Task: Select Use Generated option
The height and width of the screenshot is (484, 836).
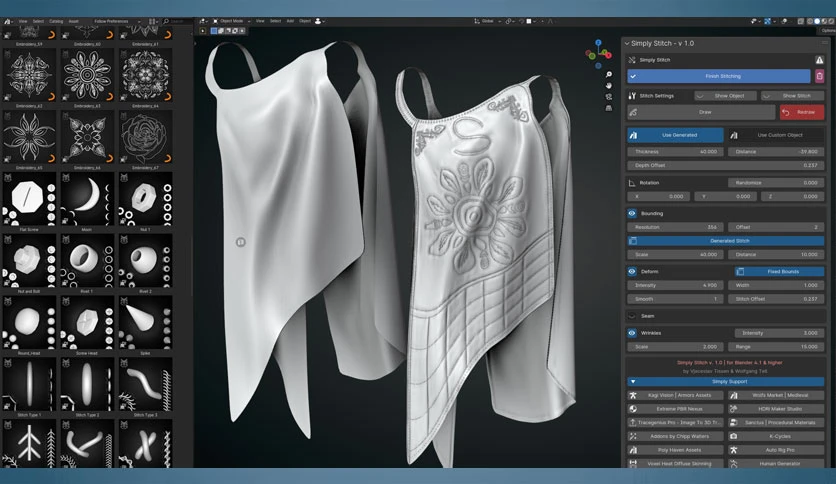Action: point(676,135)
